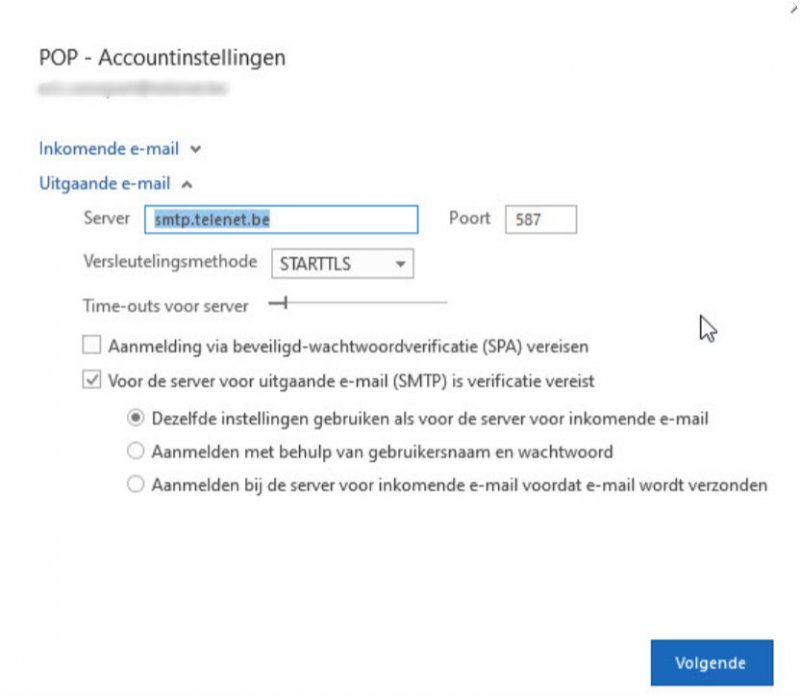
Task: Click the right end of the time-out slider track
Action: click(x=444, y=301)
